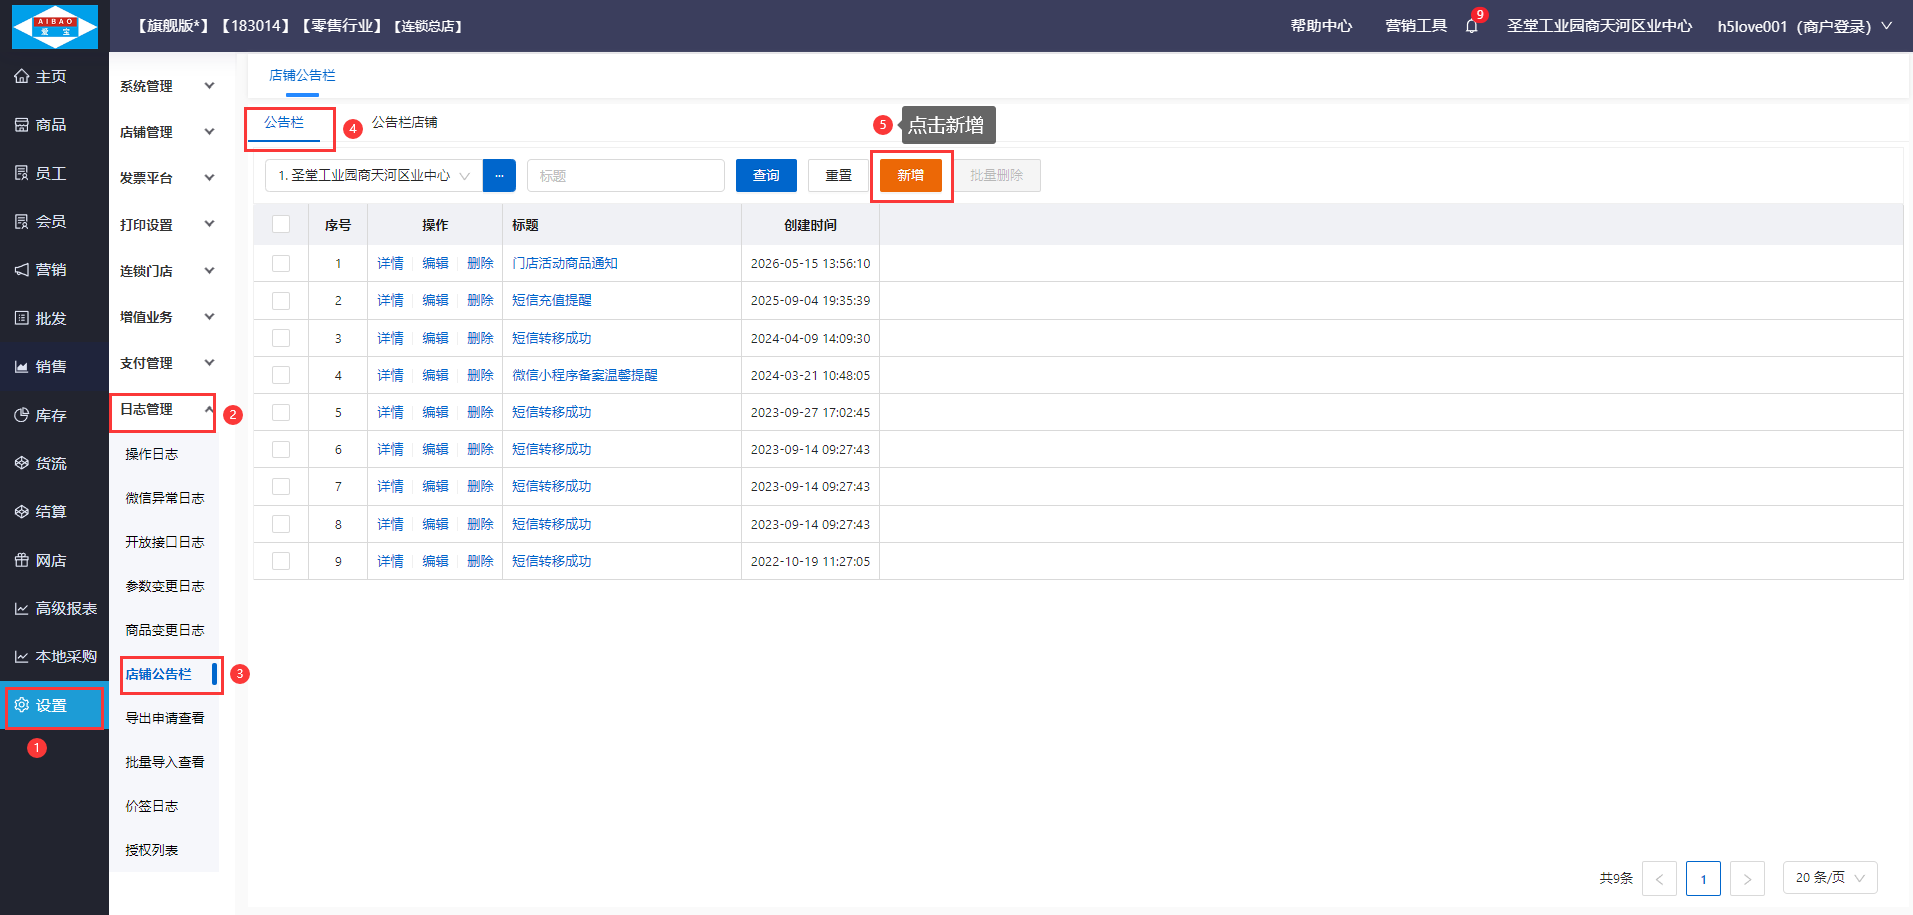Screen dimensions: 1913x915
Task: Select 操作日志 in the log menu
Action: tap(151, 454)
